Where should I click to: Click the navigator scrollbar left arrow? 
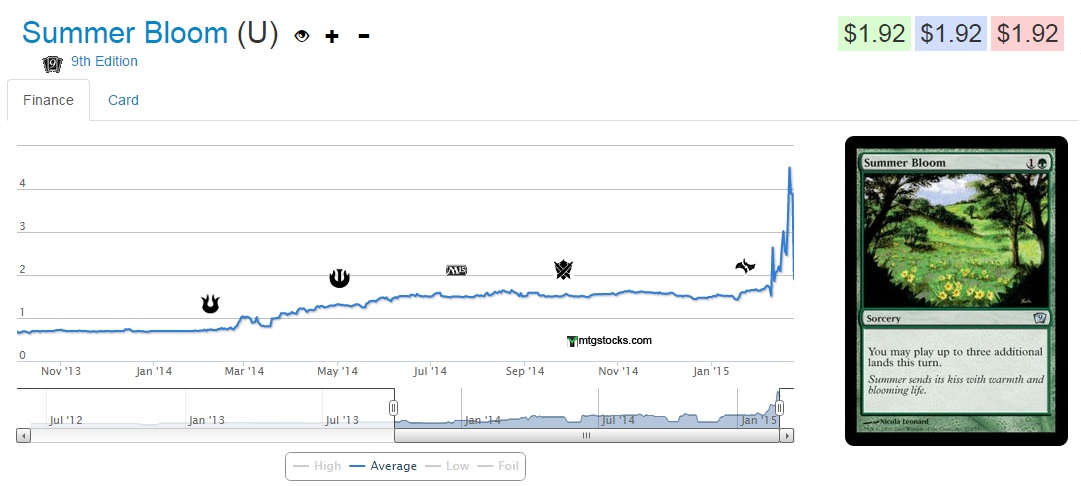pyautogui.click(x=24, y=435)
